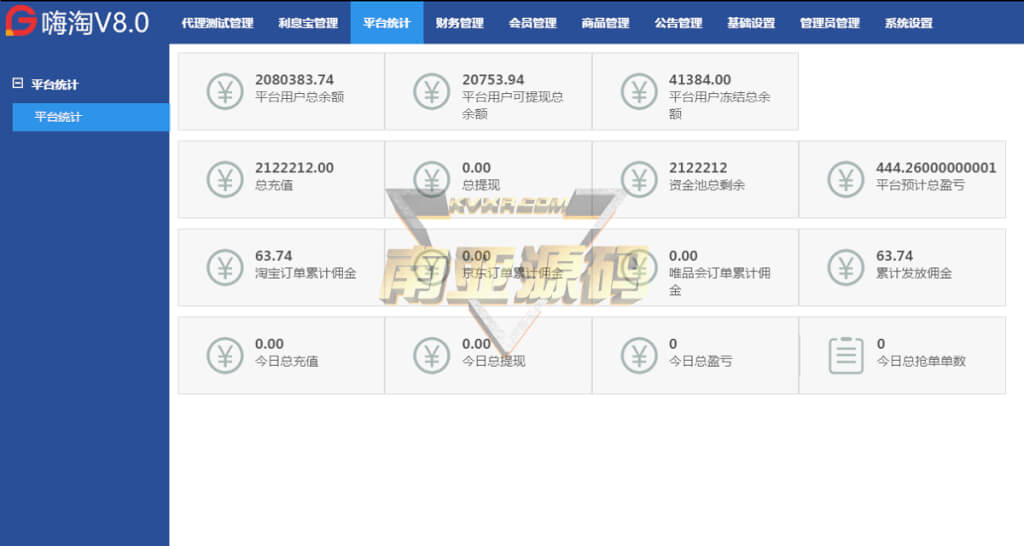The width and height of the screenshot is (1024, 546).
Task: Click the yen icon beside 平台用户总余额
Action: click(225, 91)
